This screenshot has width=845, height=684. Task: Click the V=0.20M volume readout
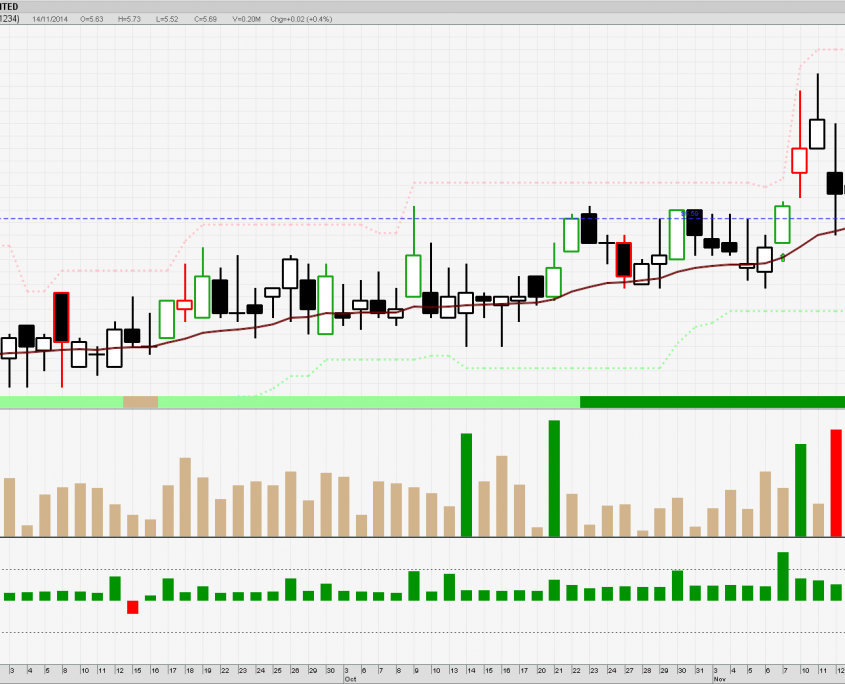tap(247, 19)
